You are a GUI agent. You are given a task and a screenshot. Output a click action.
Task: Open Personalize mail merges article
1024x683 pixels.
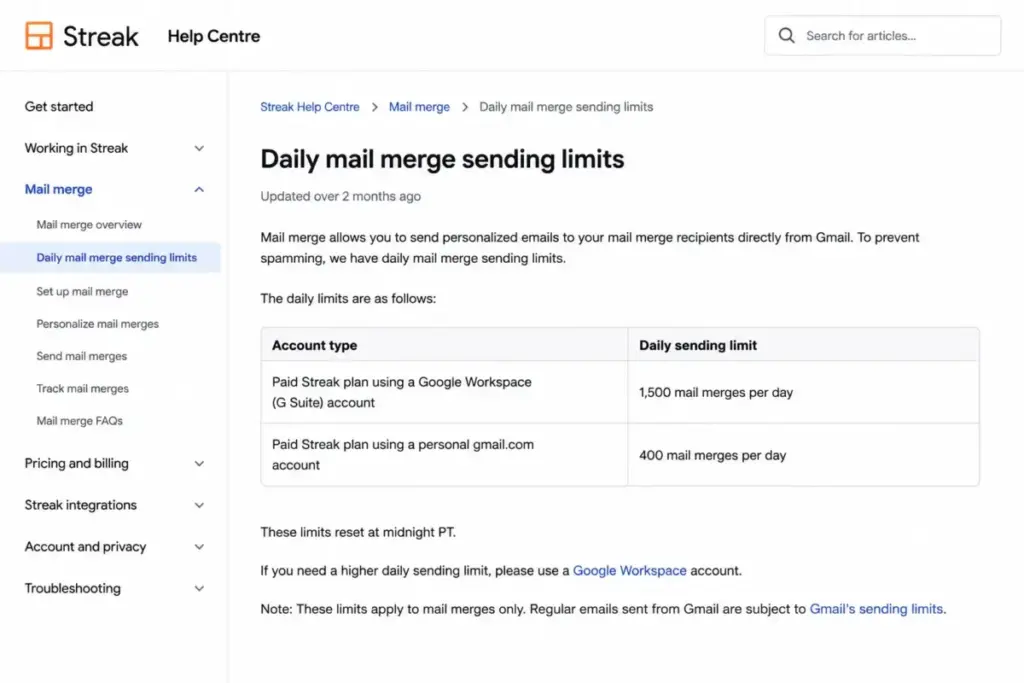coord(97,324)
